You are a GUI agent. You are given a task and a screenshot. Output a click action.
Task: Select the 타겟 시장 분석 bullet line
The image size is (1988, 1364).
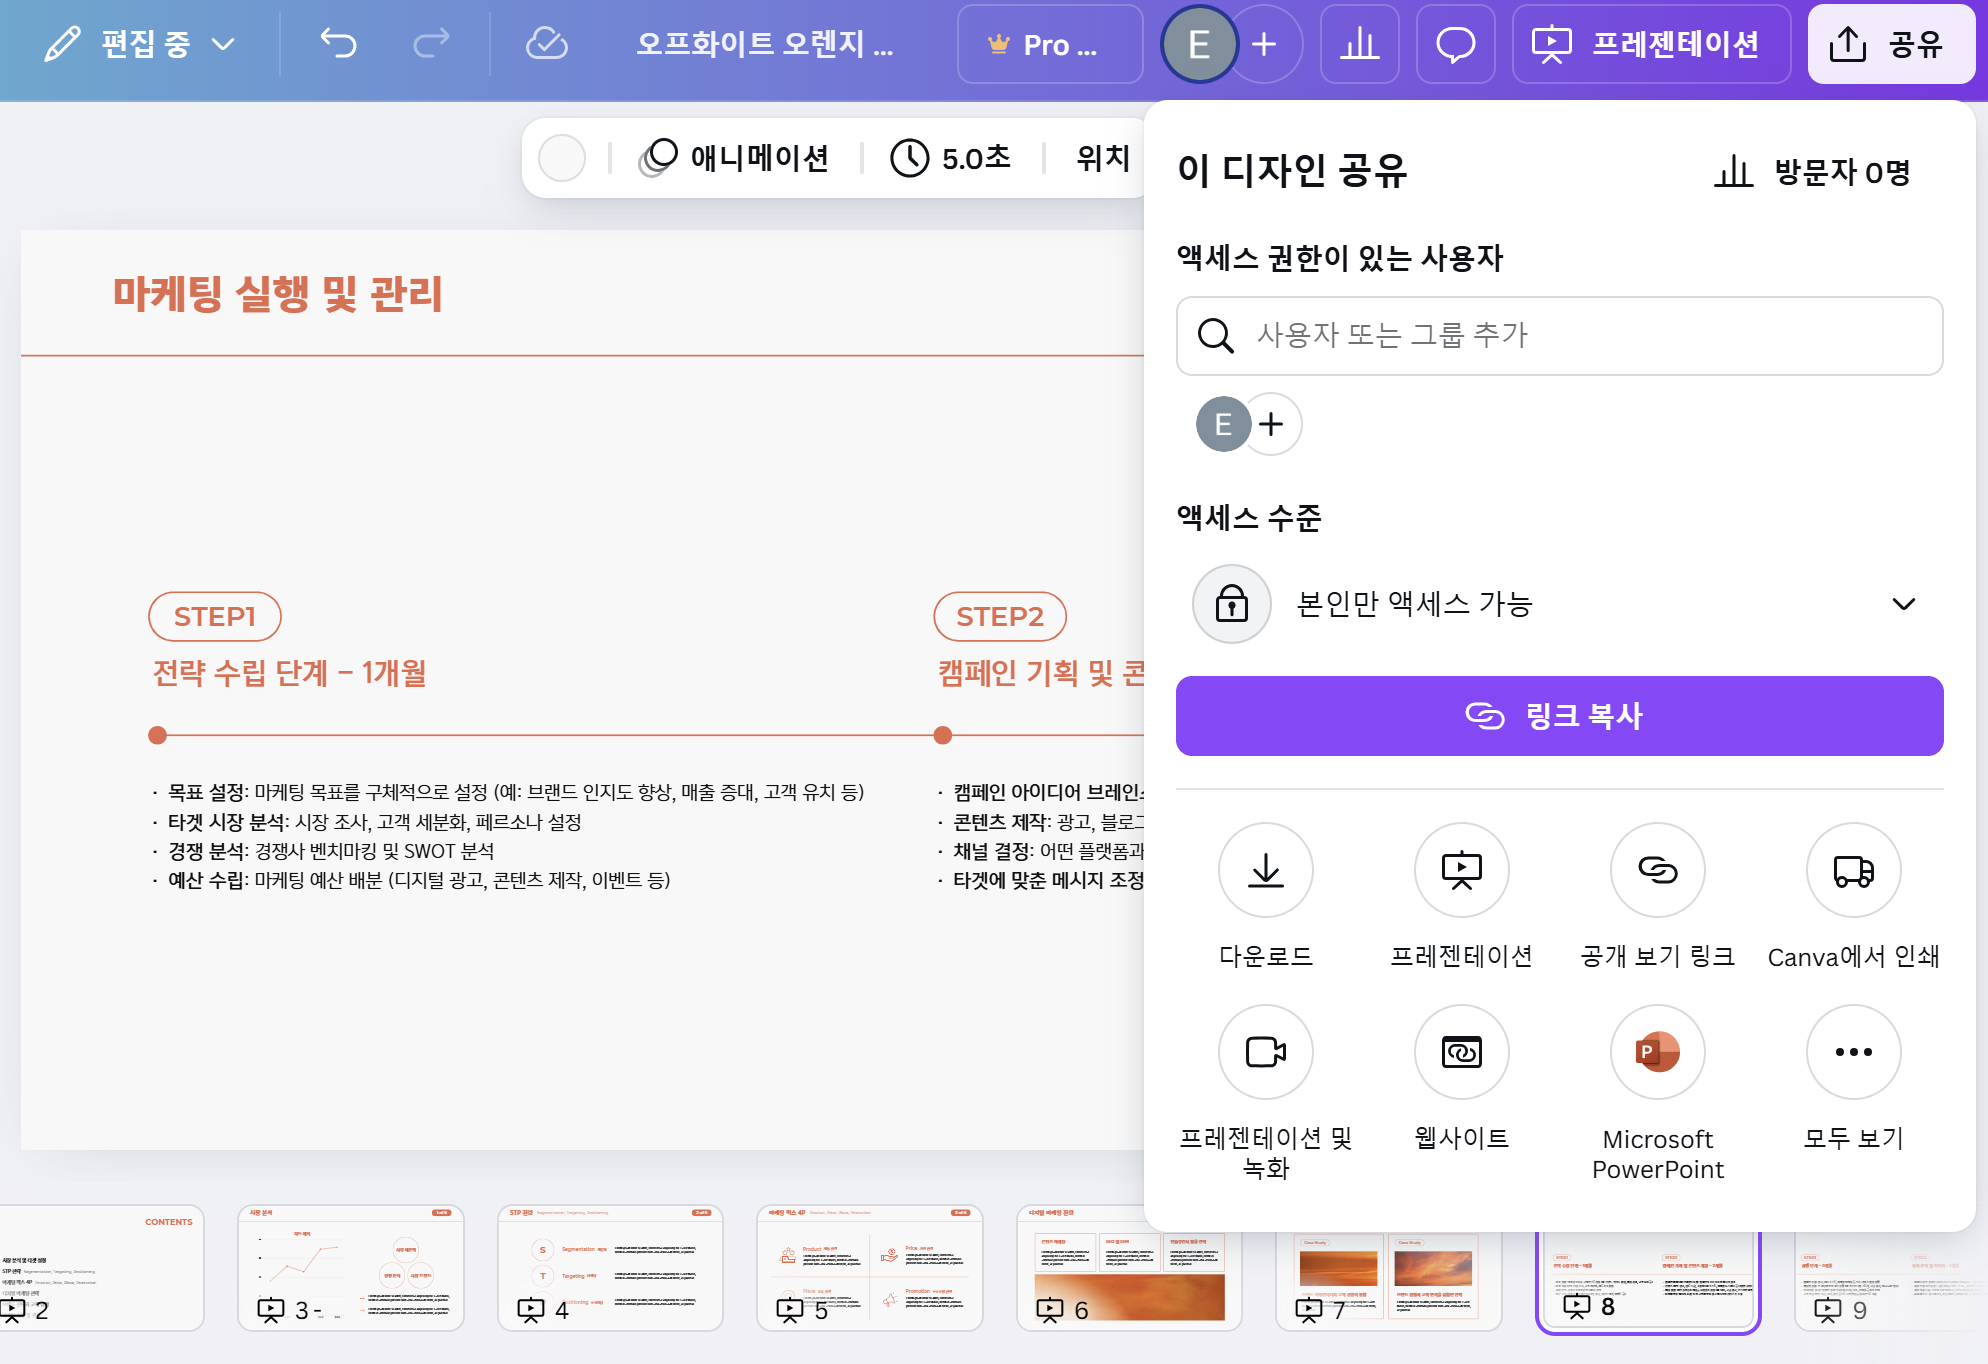(x=367, y=822)
